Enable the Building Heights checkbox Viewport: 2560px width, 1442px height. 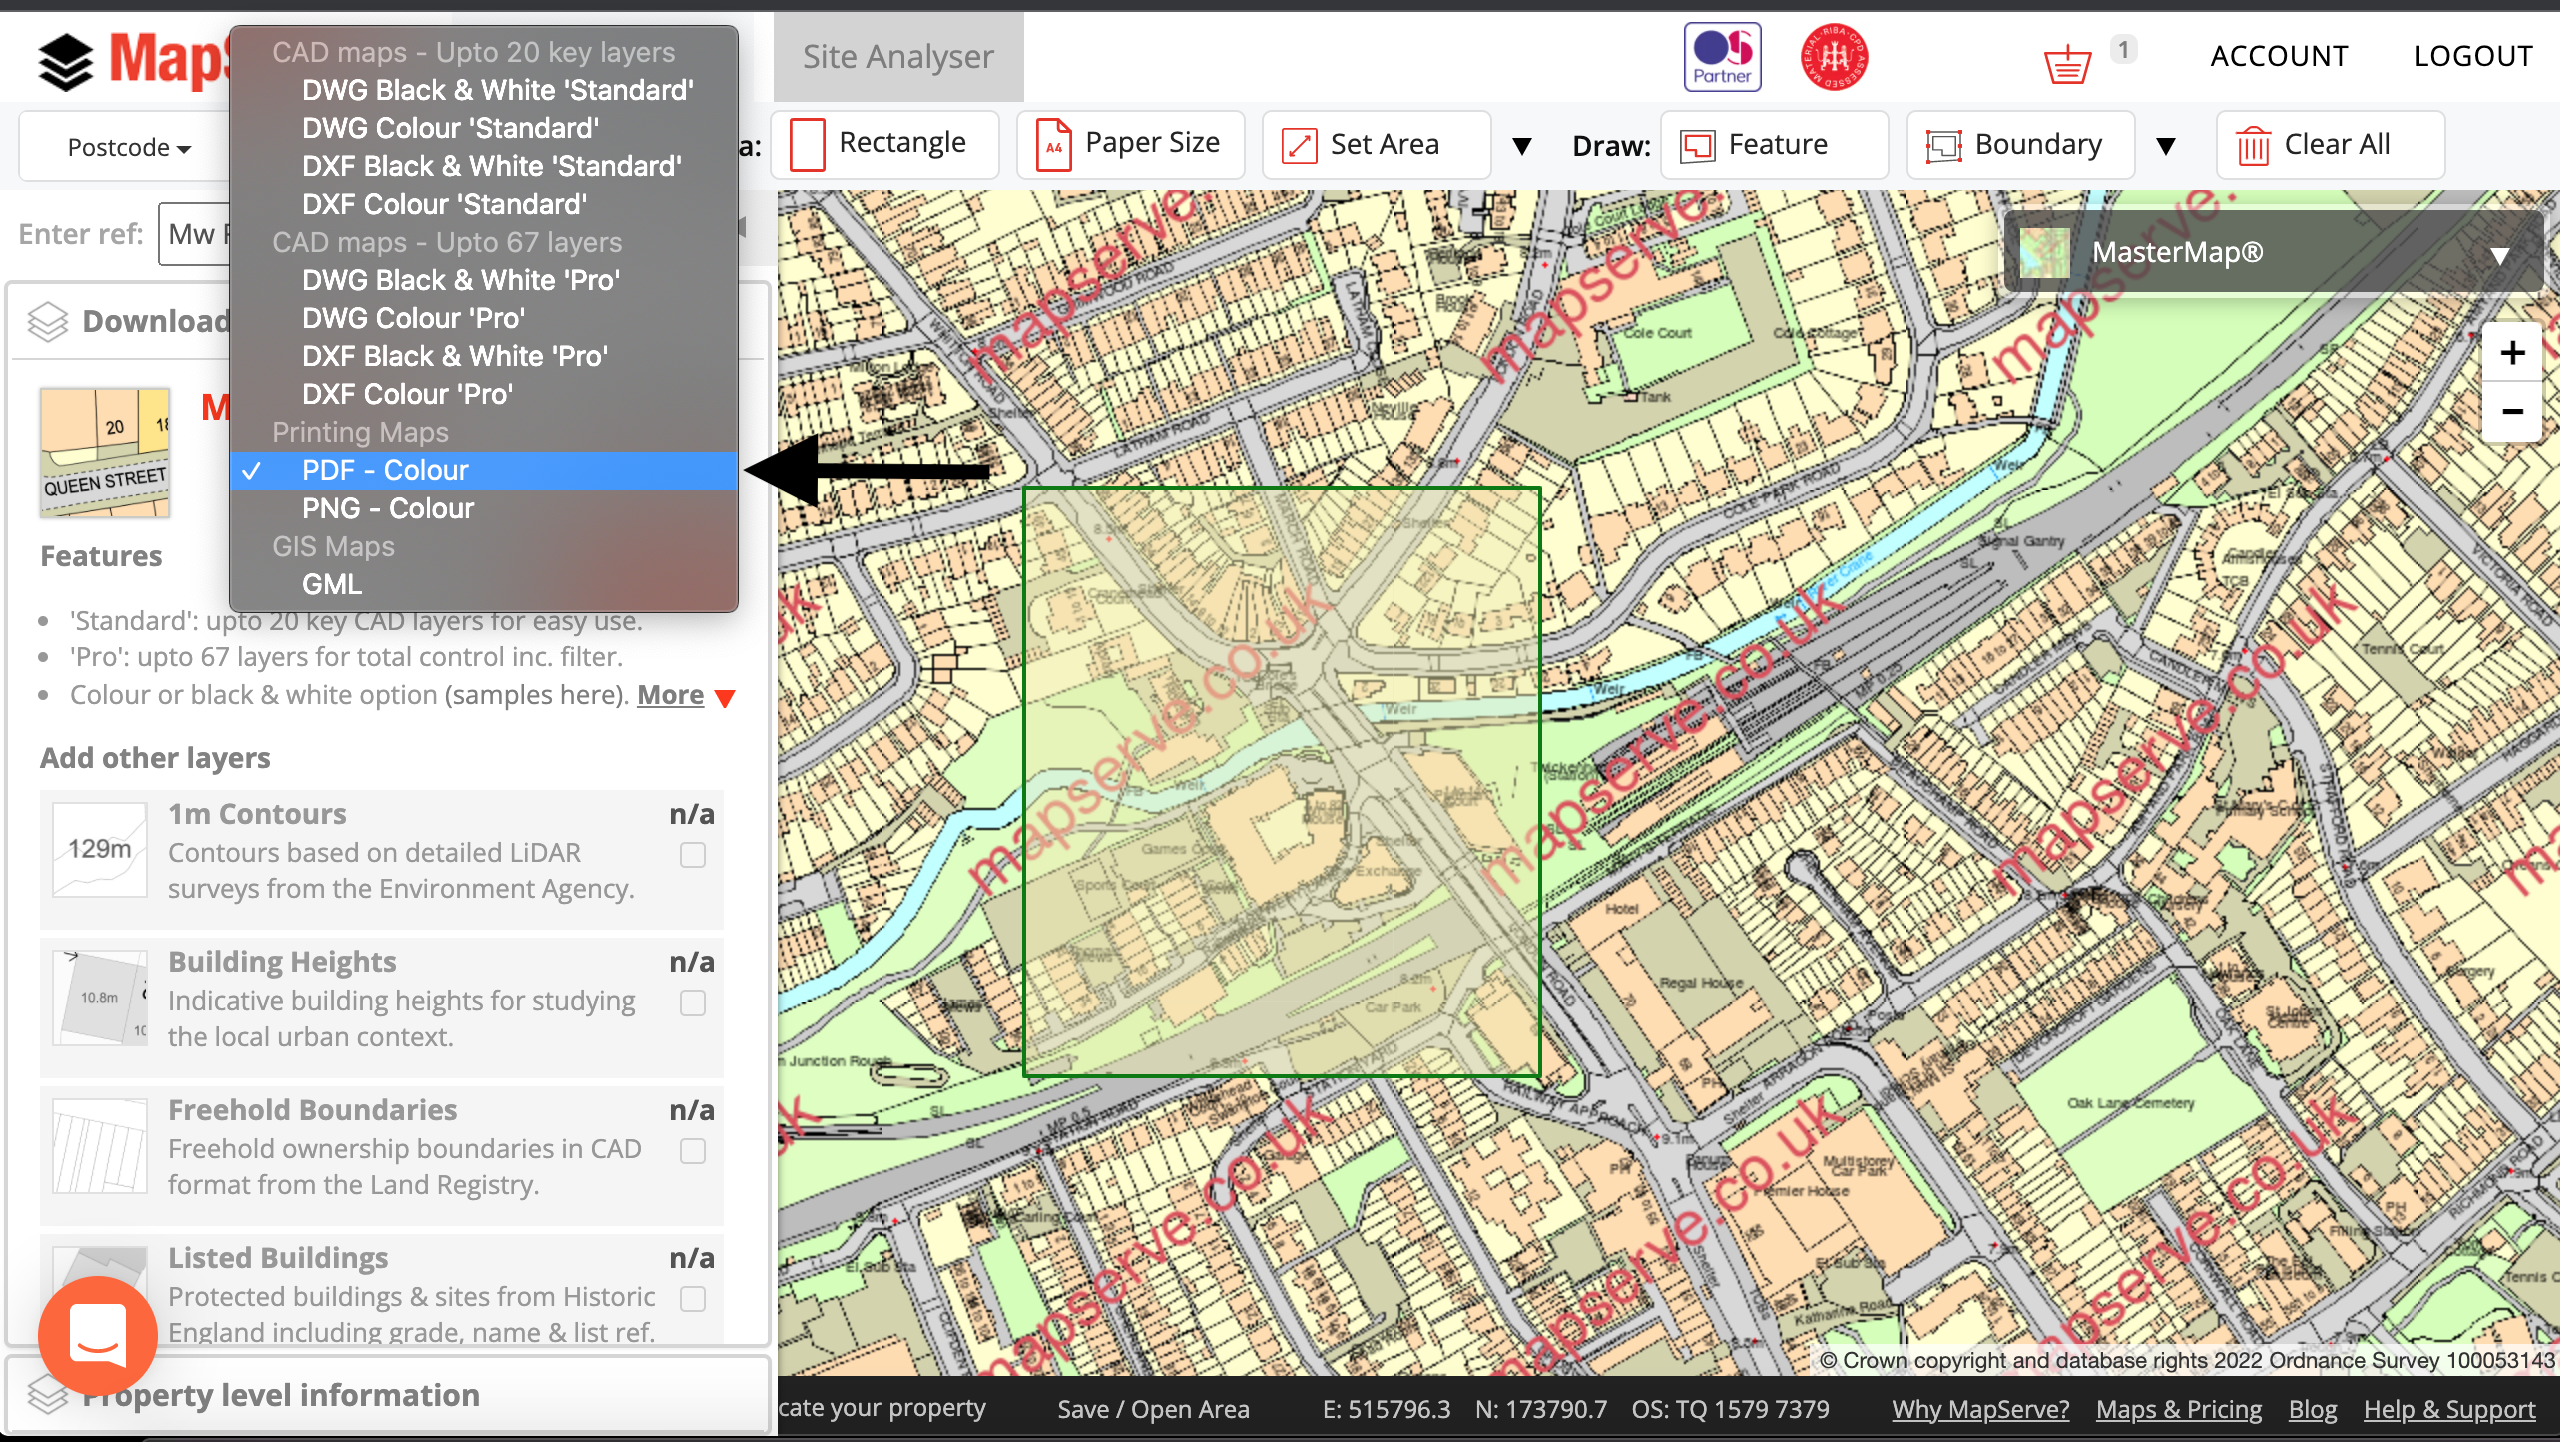pyautogui.click(x=693, y=1003)
